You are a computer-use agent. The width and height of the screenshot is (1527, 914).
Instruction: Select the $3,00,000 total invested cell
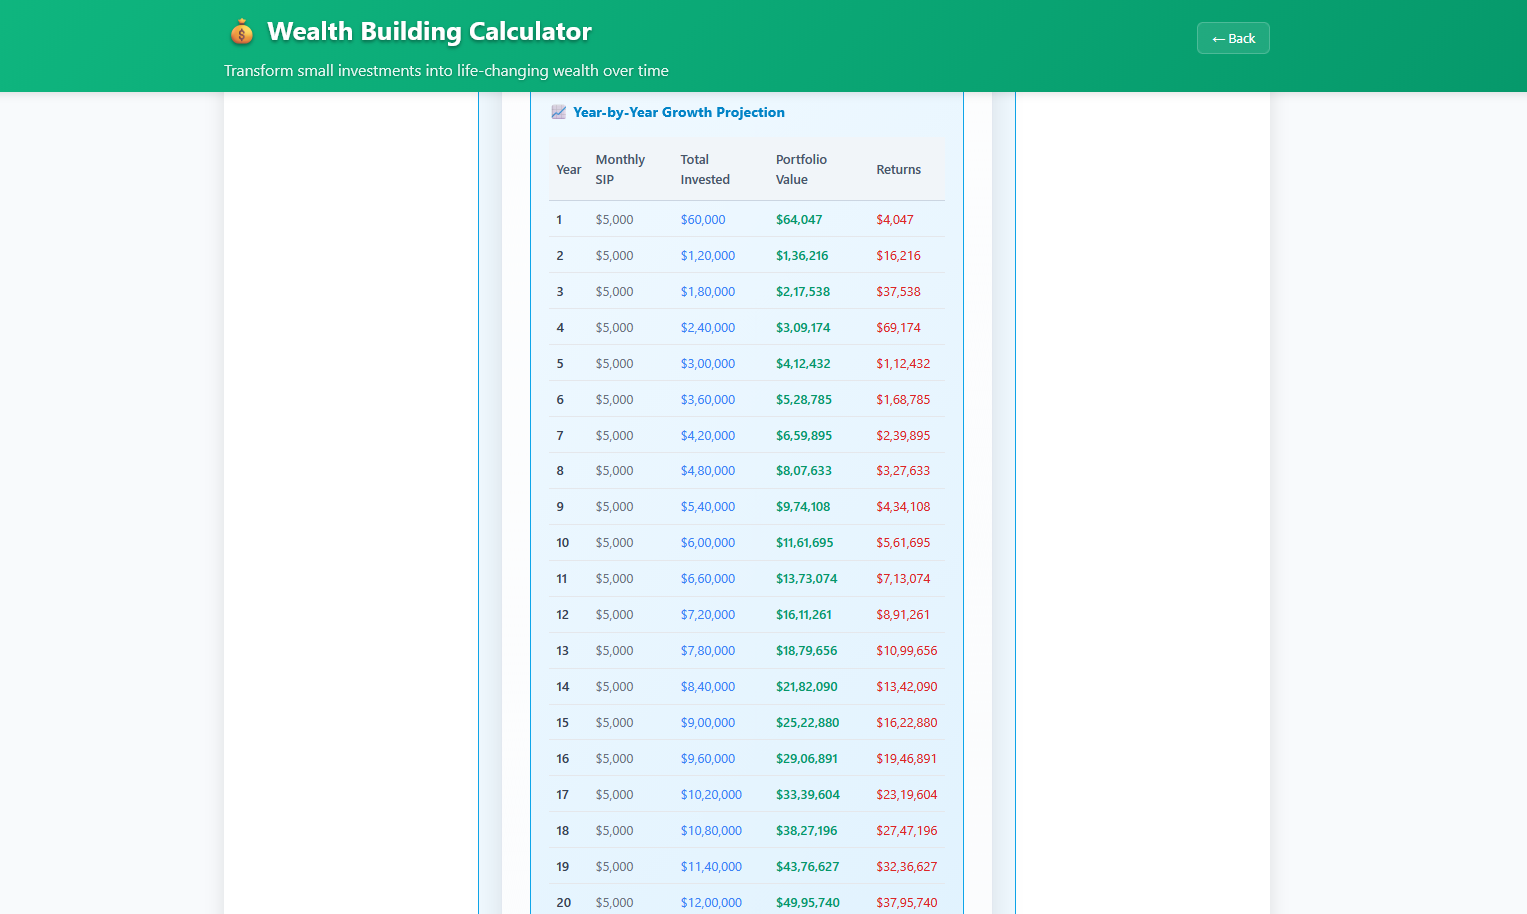click(x=708, y=363)
